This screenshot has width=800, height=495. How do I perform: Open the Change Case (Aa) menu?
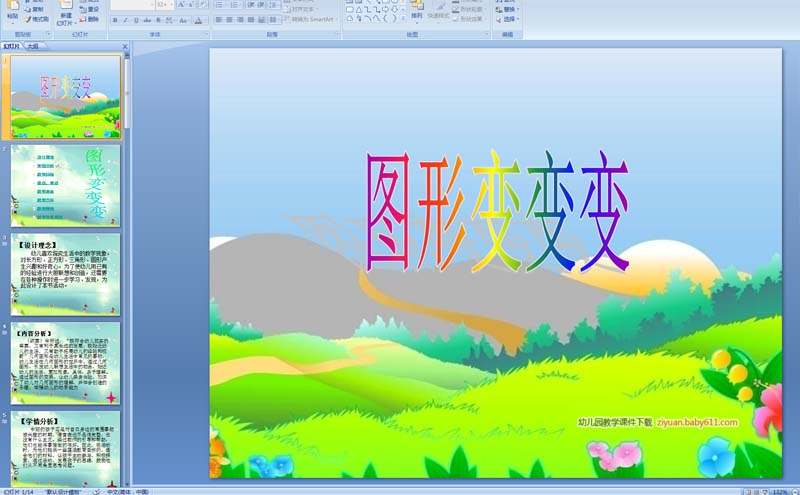point(183,20)
